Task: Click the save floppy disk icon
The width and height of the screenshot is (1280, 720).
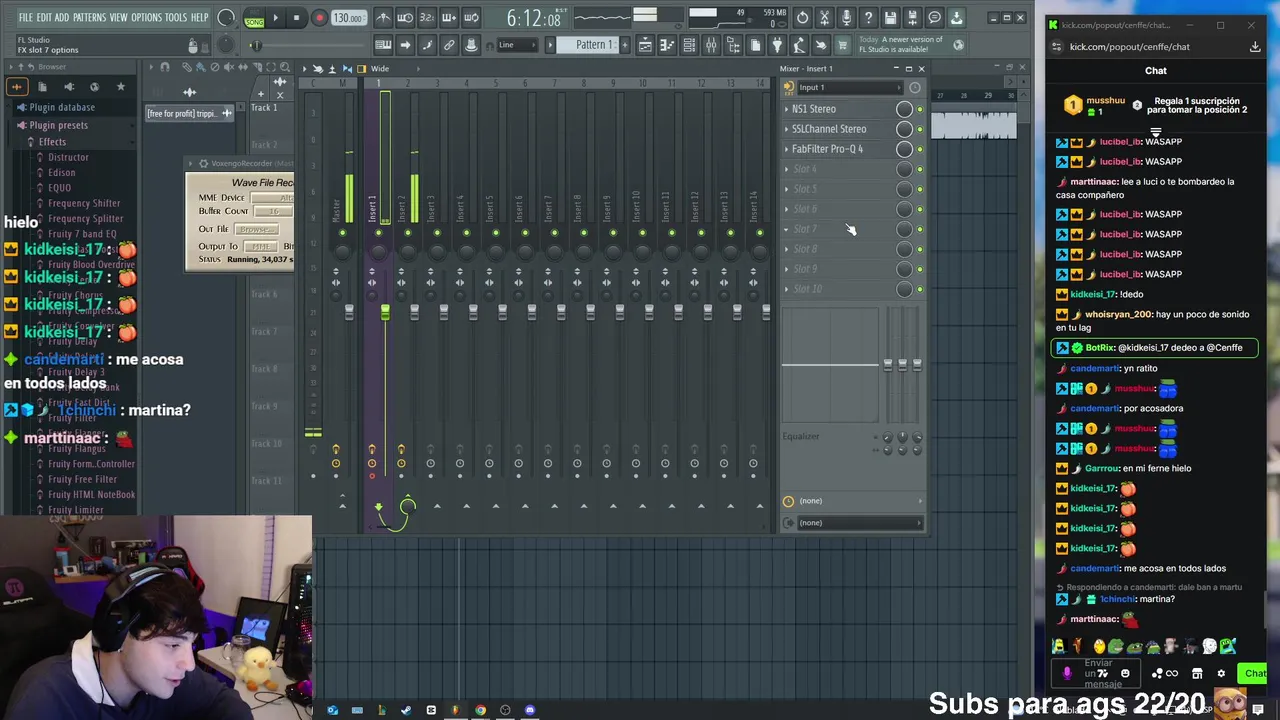Action: tap(890, 18)
